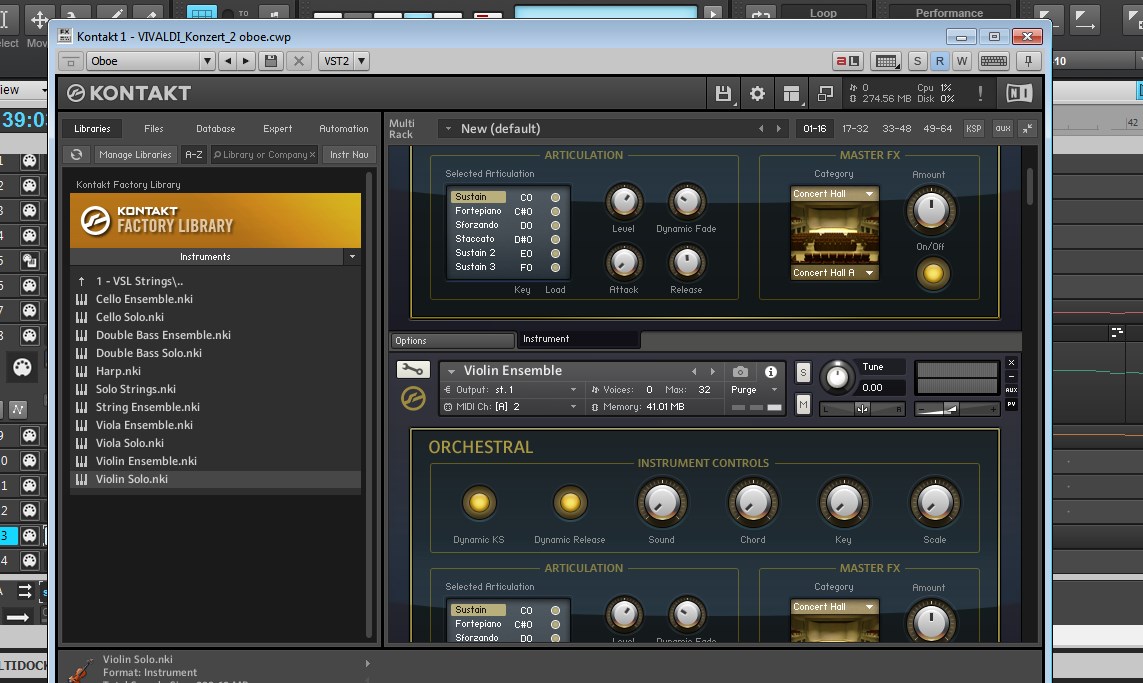This screenshot has width=1143, height=683.
Task: Open the workspace layout panel icon
Action: [792, 94]
